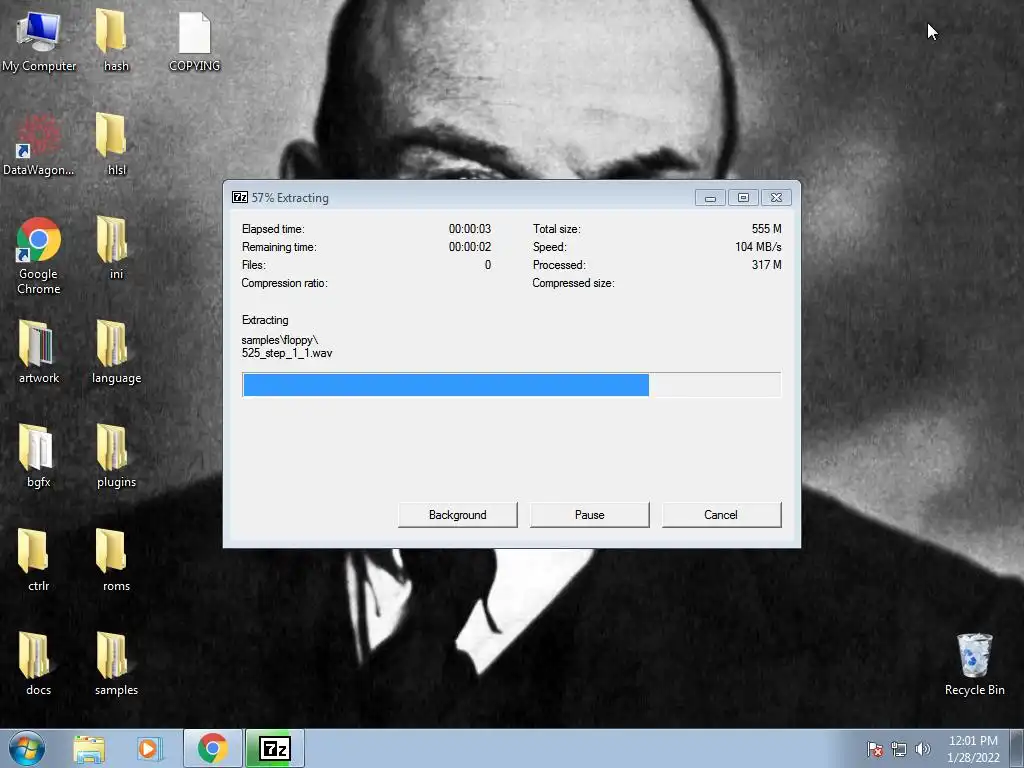Select the Recycle Bin icon
The image size is (1024, 768).
click(974, 664)
